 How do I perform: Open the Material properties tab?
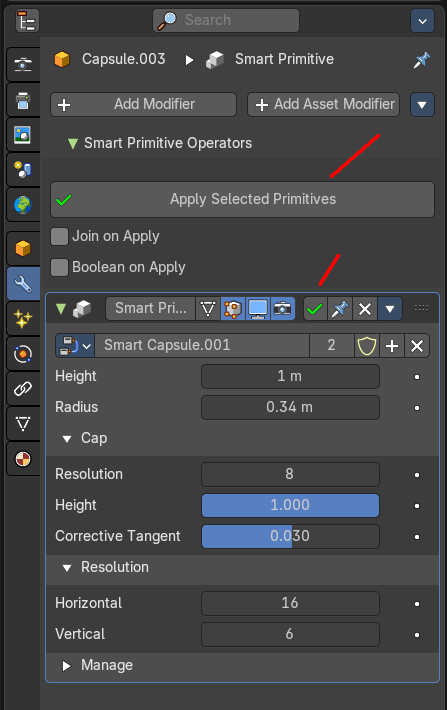click(x=23, y=459)
